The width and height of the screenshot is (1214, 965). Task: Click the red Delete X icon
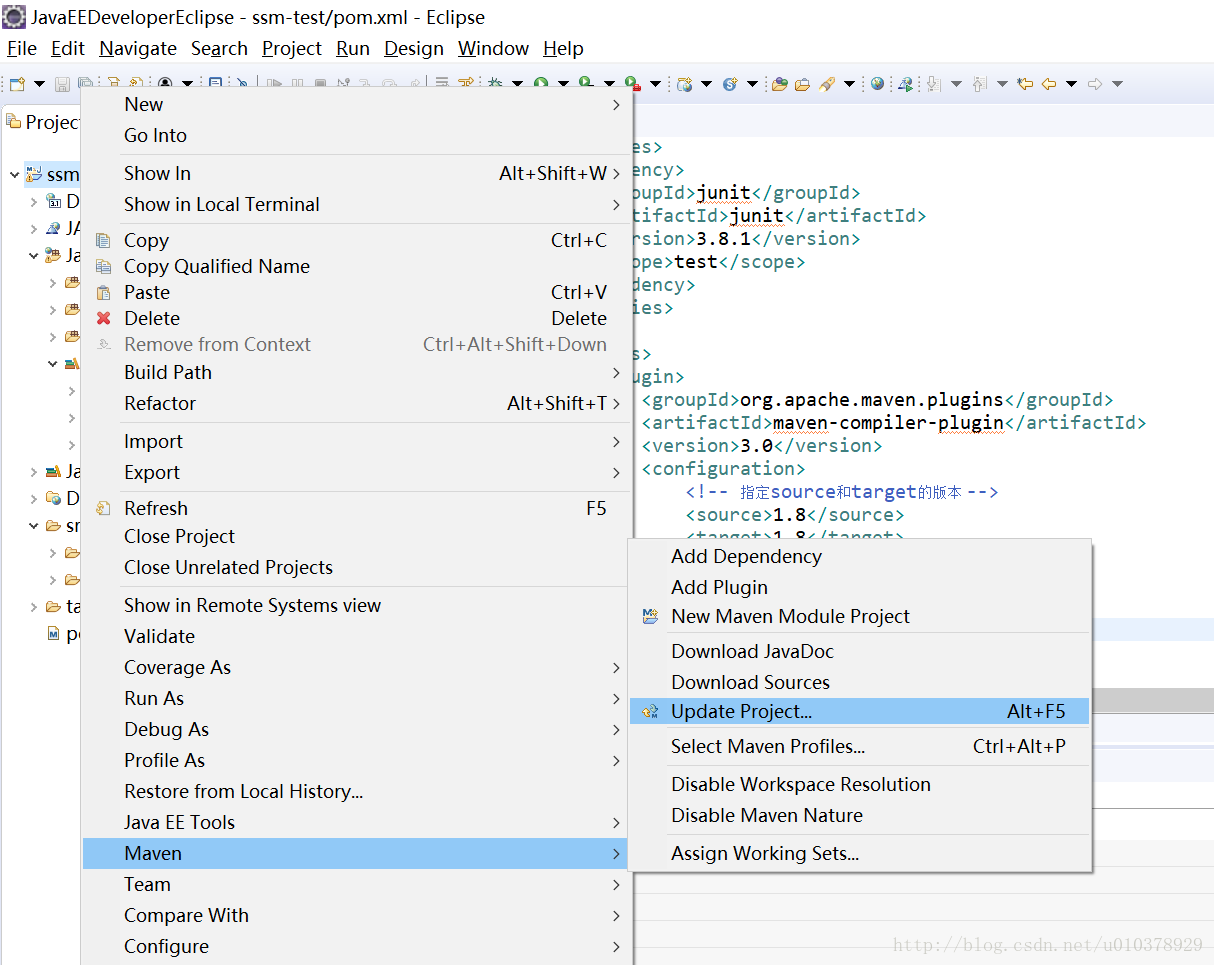pos(103,318)
